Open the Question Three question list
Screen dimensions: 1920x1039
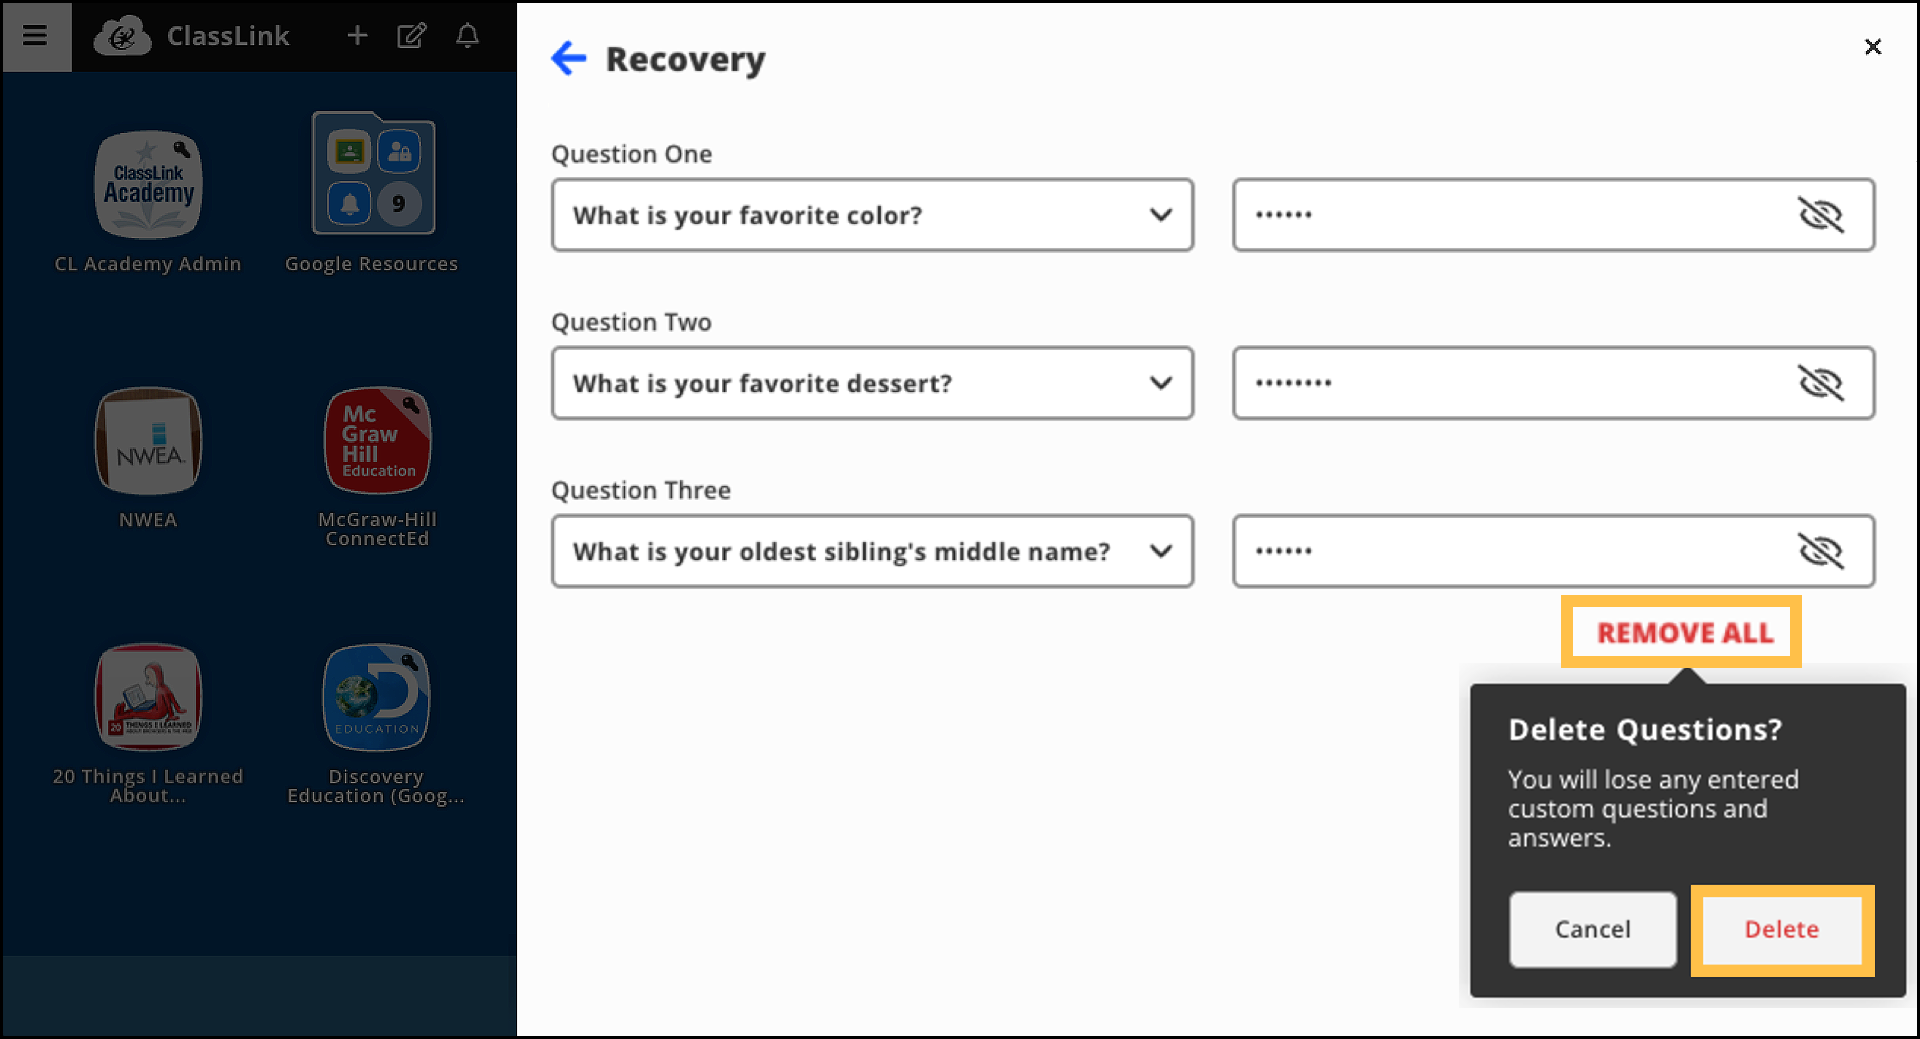[x=1161, y=551]
